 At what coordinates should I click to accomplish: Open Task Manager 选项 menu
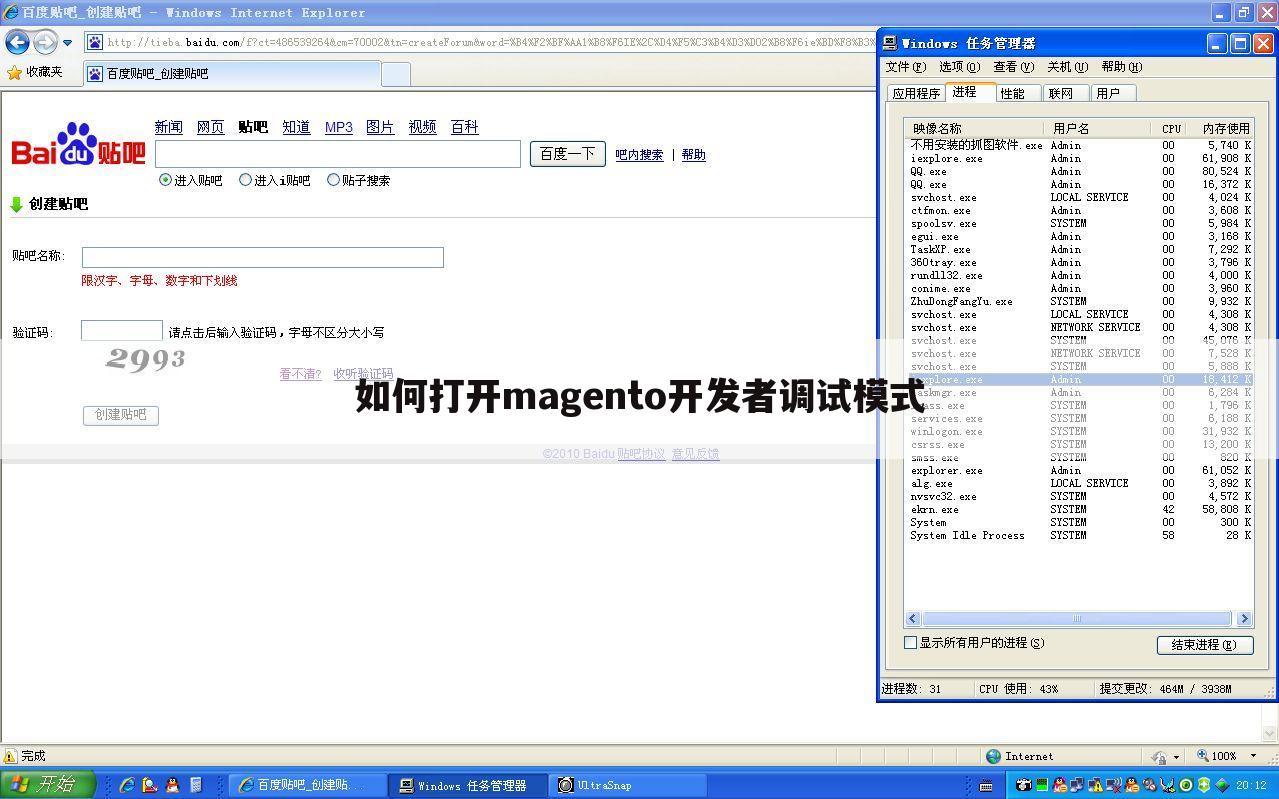[x=959, y=67]
